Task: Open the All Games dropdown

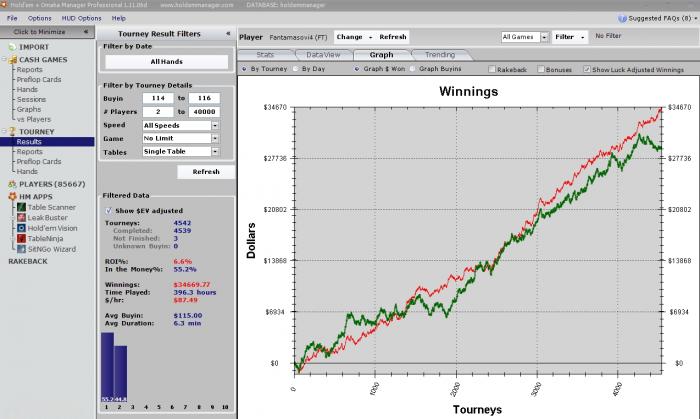Action: 544,37
